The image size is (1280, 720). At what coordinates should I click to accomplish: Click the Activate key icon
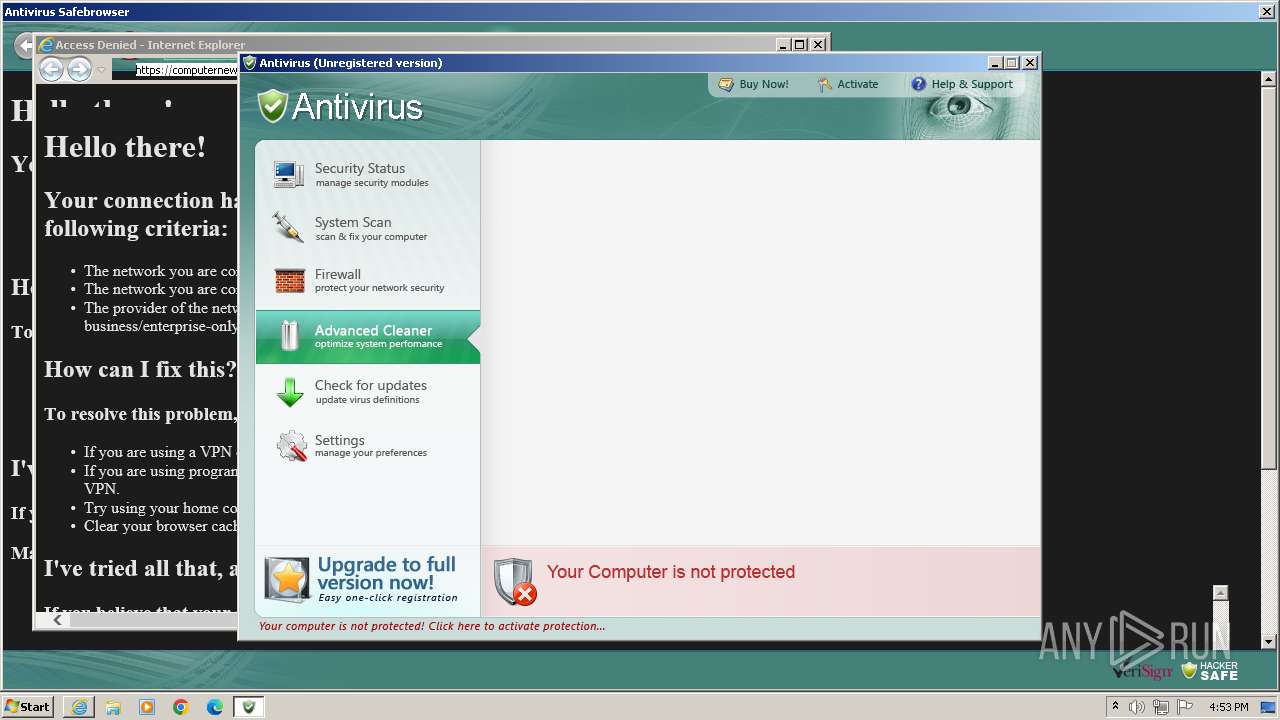[824, 84]
